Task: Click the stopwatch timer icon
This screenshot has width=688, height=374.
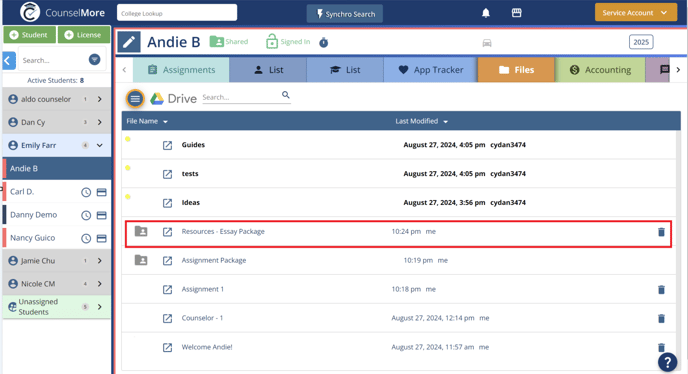Action: pos(323,42)
